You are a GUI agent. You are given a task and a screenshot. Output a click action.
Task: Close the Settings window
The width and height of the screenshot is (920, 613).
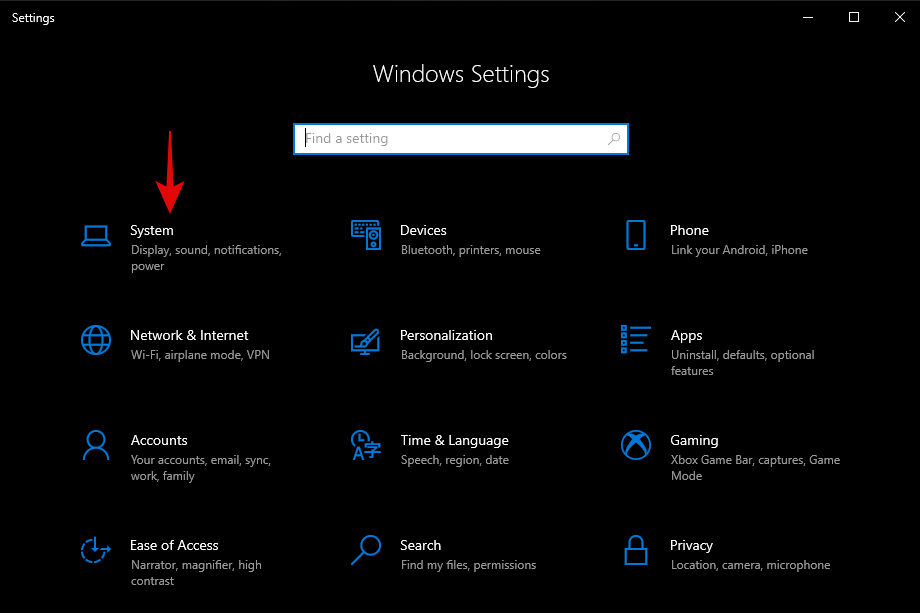coord(898,17)
